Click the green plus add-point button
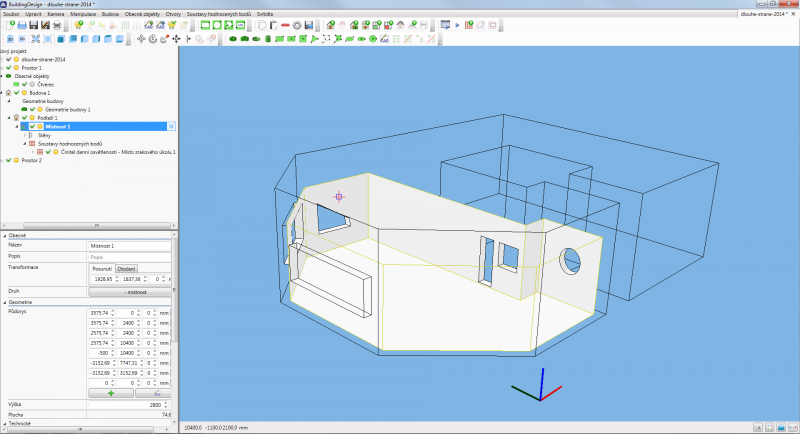 (111, 393)
